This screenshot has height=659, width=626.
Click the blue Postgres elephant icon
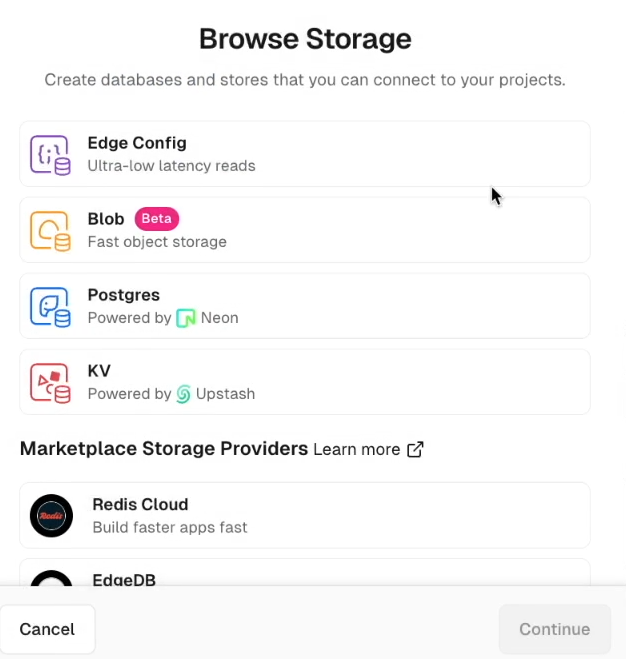pyautogui.click(x=50, y=306)
